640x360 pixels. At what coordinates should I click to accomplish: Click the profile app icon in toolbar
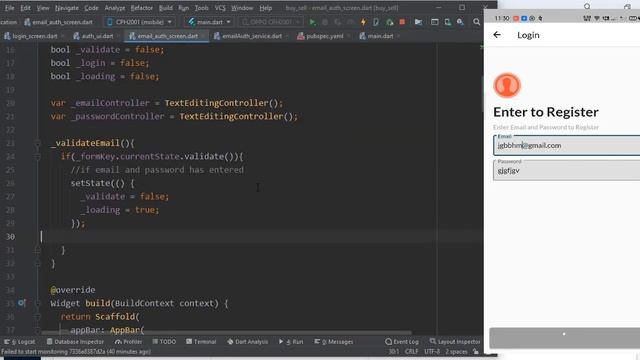[x=350, y=22]
